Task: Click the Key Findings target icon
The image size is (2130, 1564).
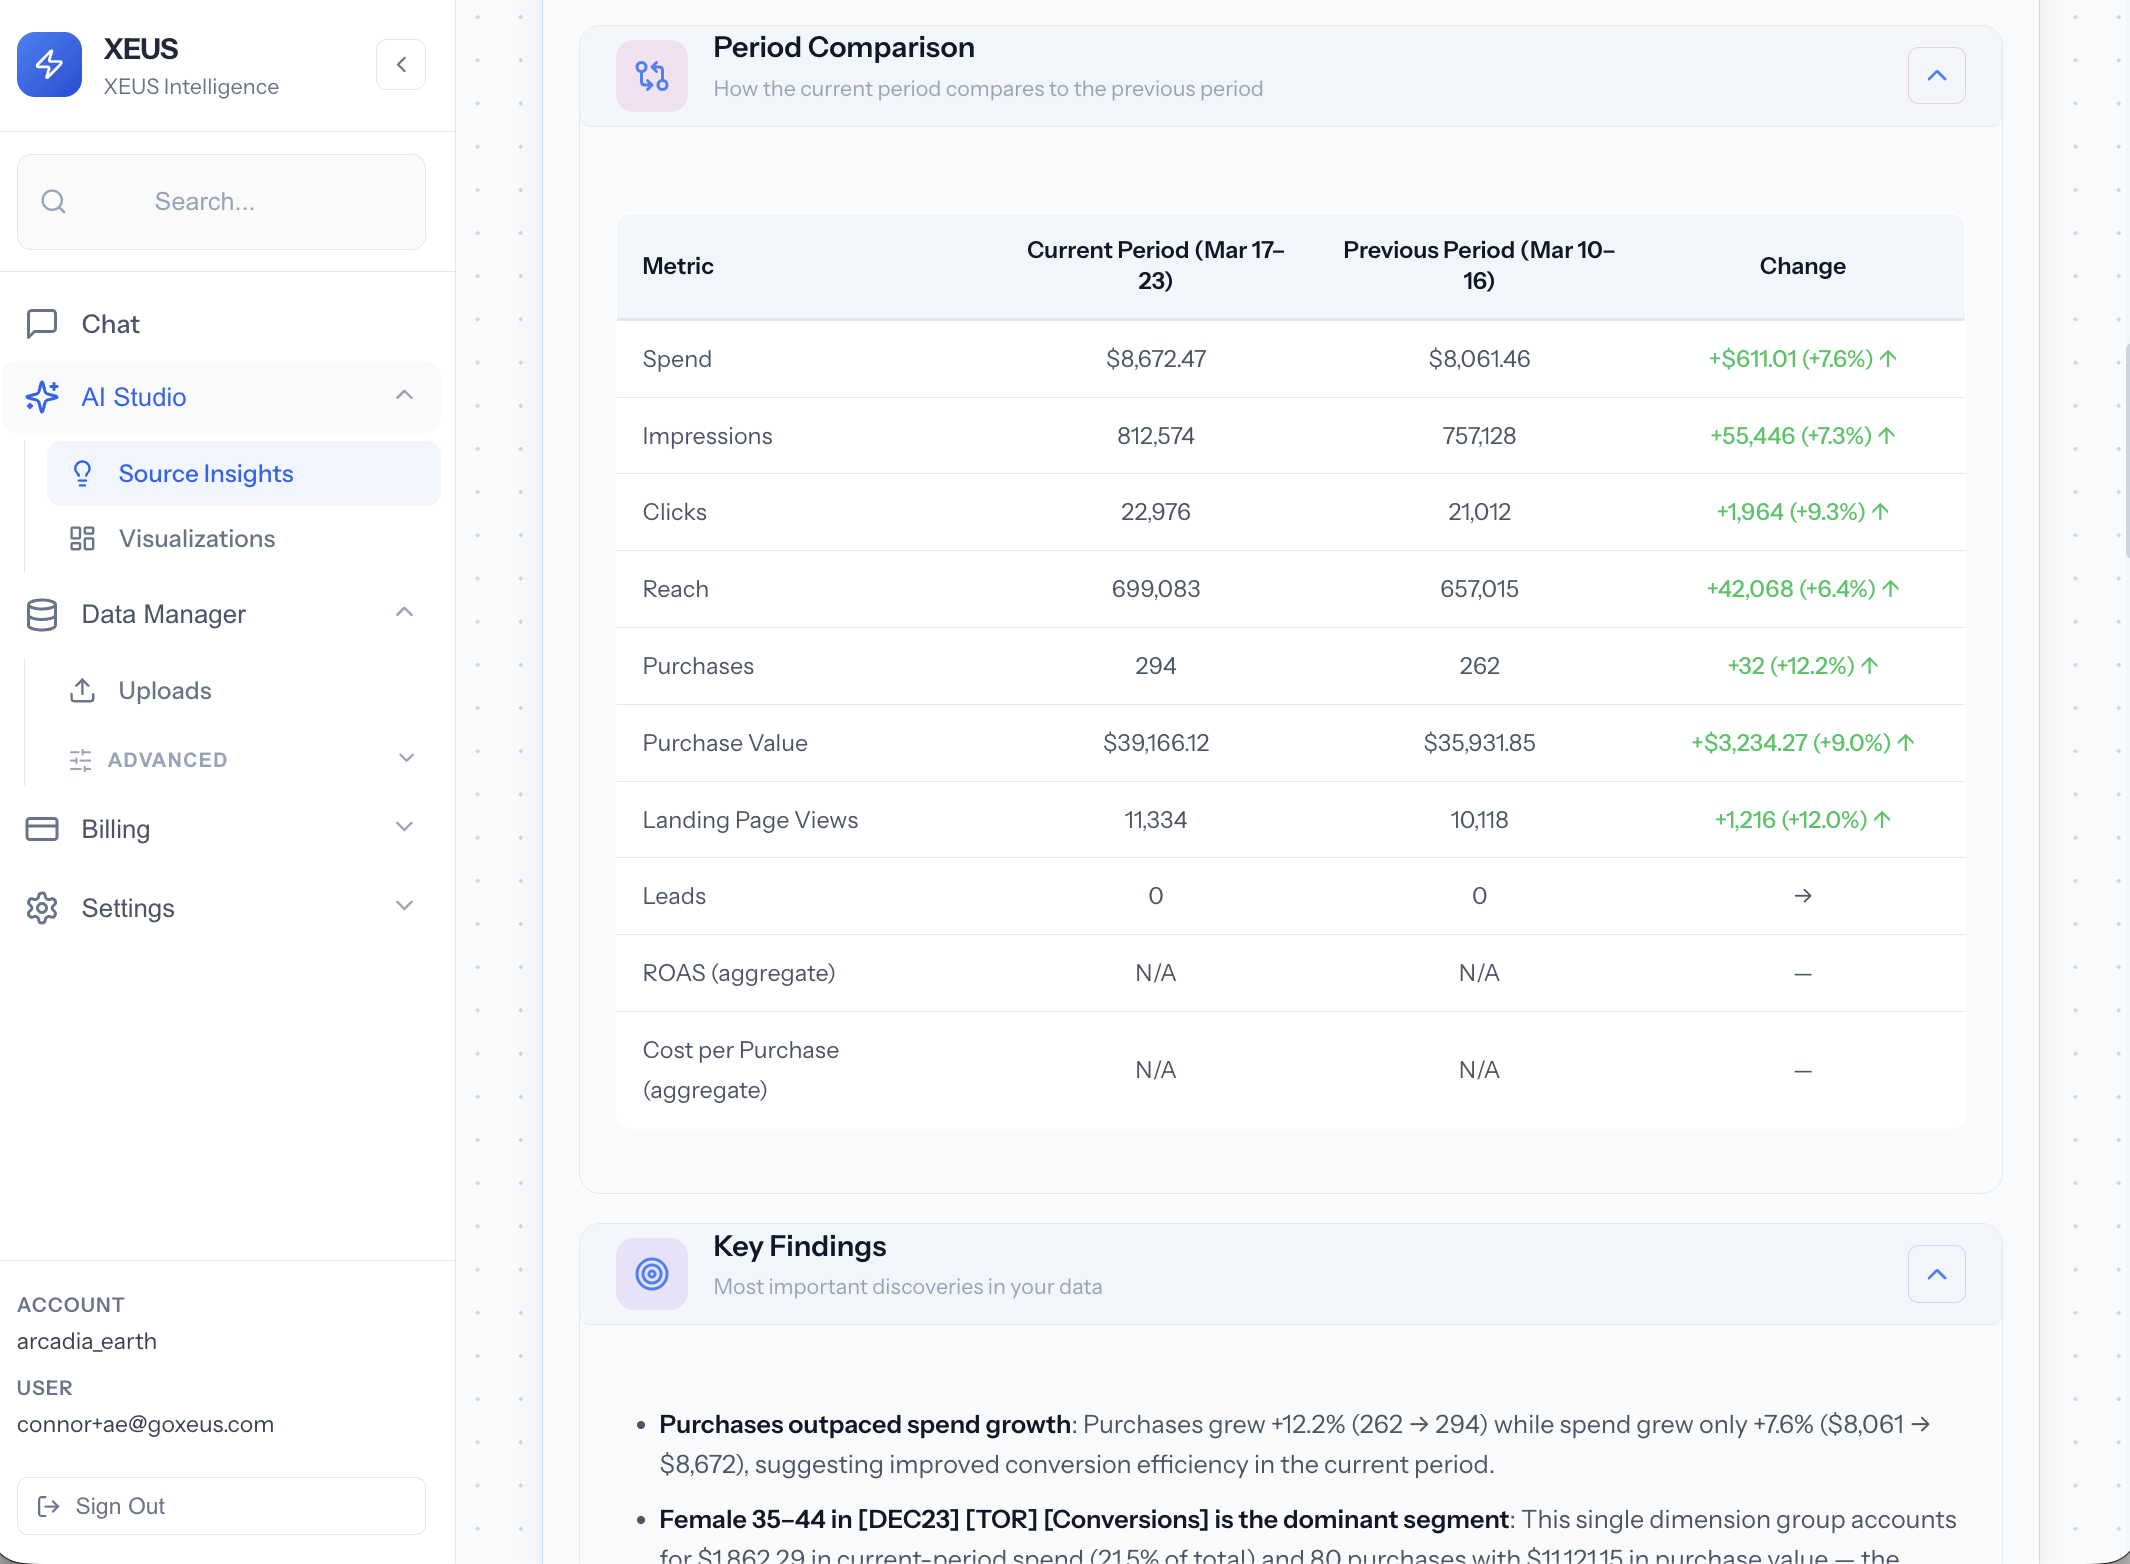Action: tap(651, 1273)
